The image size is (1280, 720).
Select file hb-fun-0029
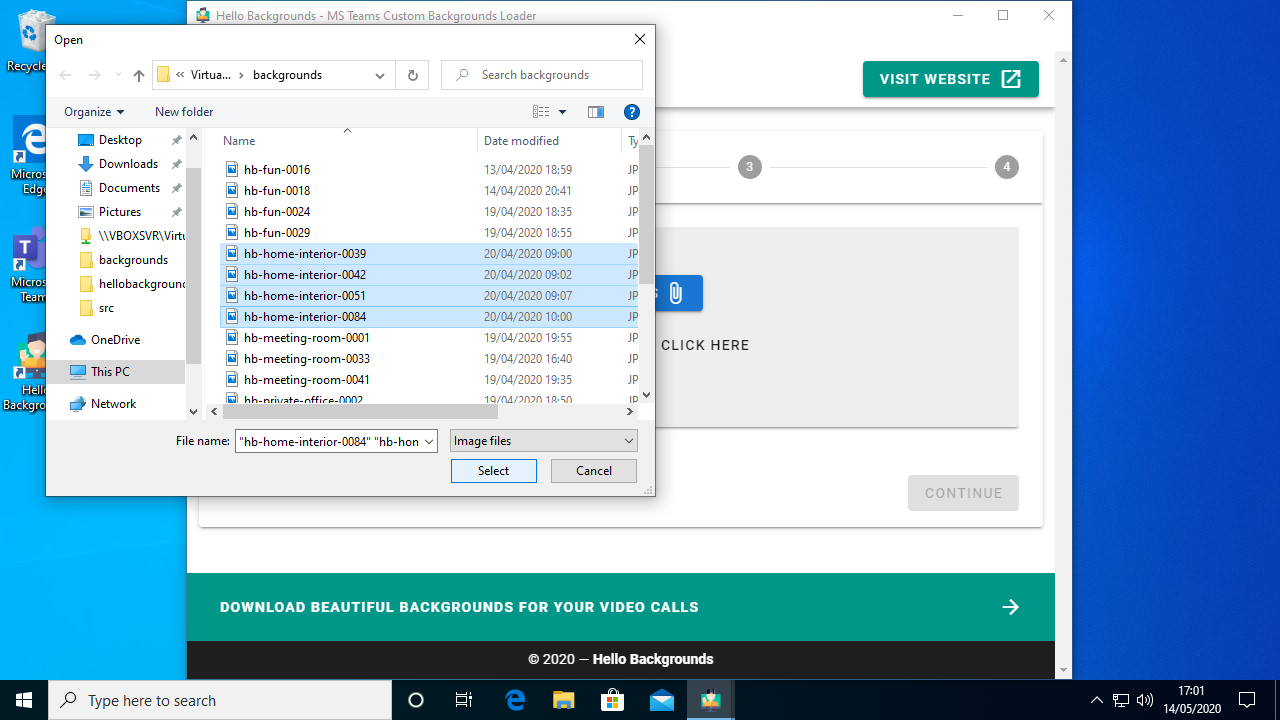277,233
